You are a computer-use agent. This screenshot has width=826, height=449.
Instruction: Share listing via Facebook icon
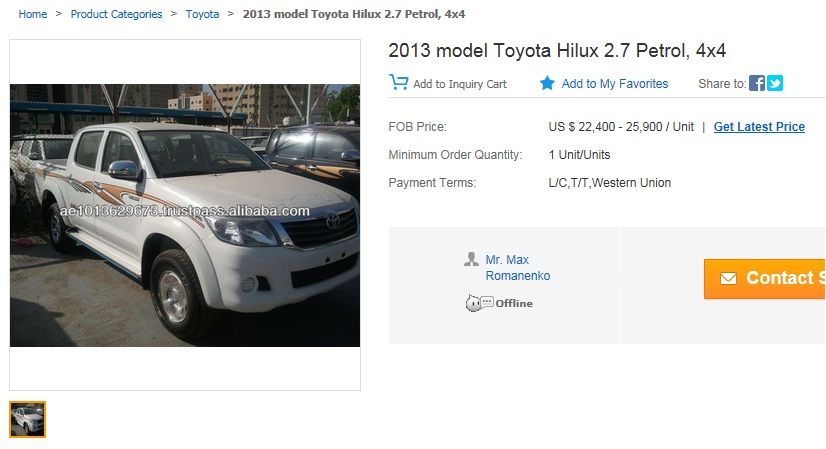point(756,83)
